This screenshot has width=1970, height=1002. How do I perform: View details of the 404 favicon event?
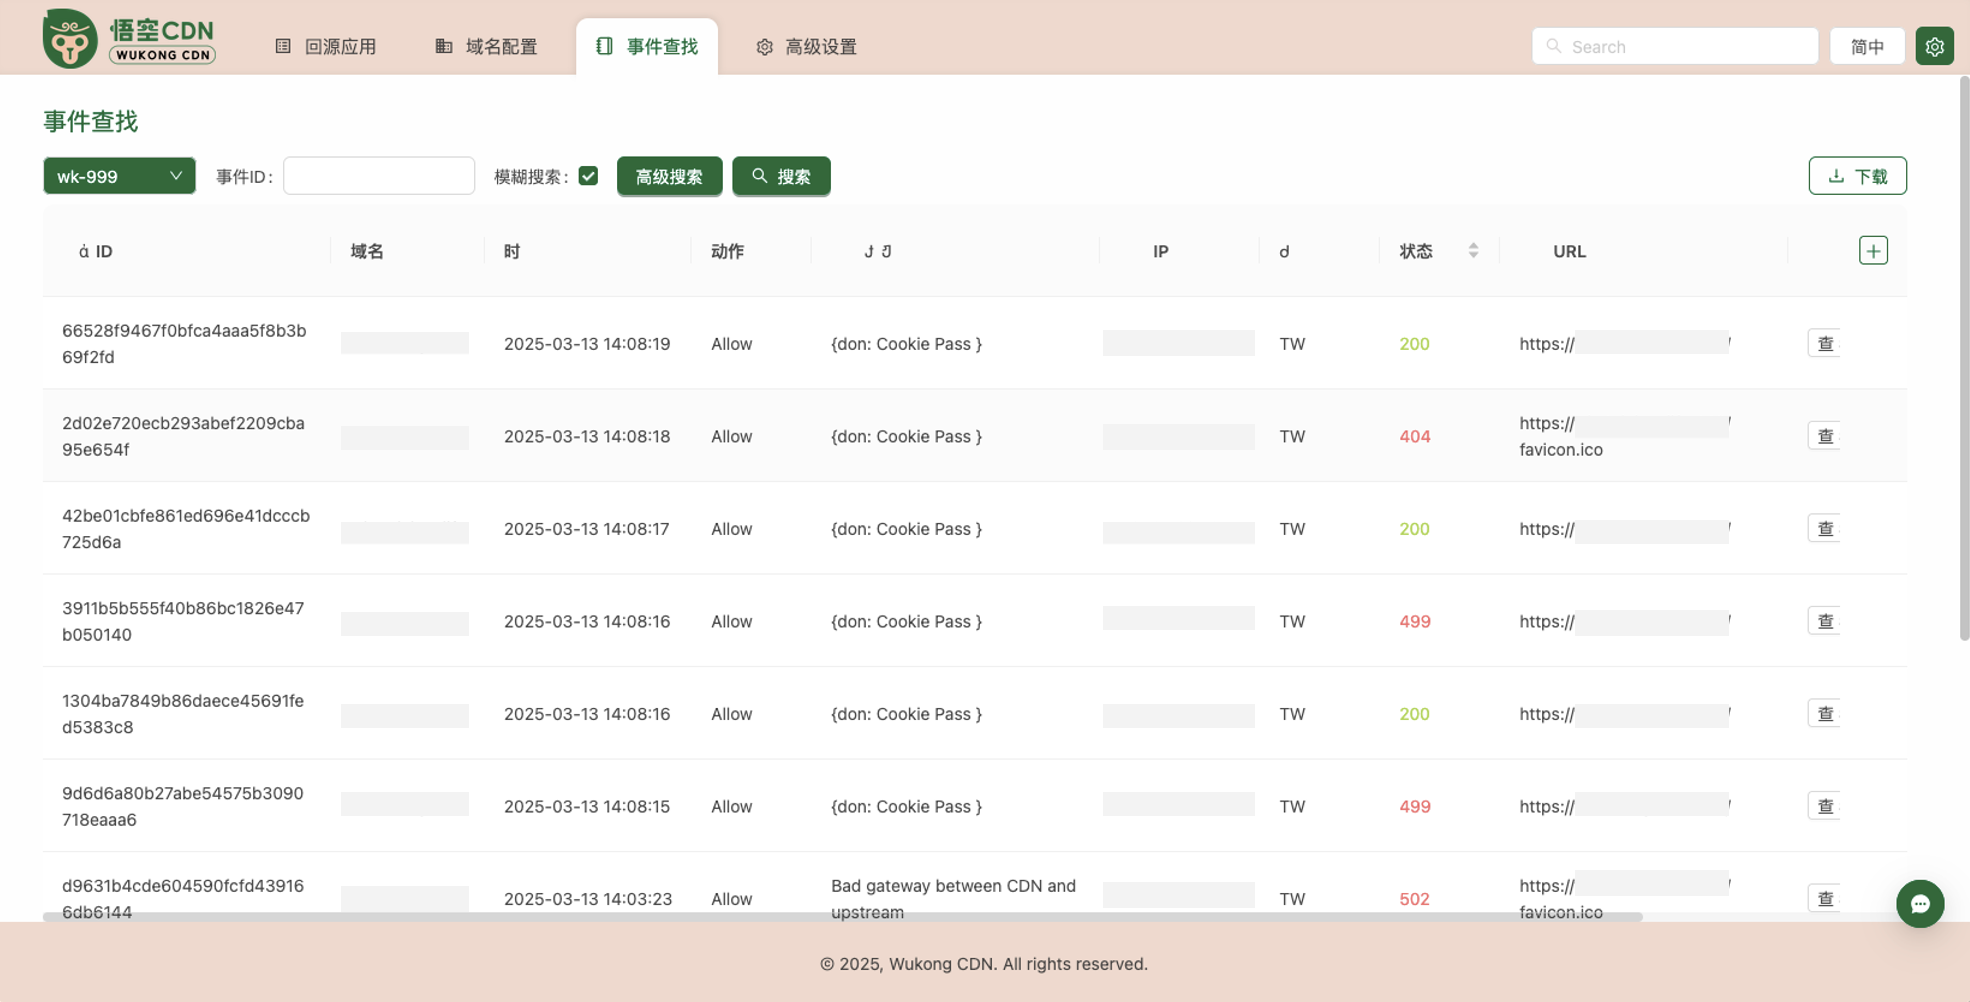(x=1824, y=436)
